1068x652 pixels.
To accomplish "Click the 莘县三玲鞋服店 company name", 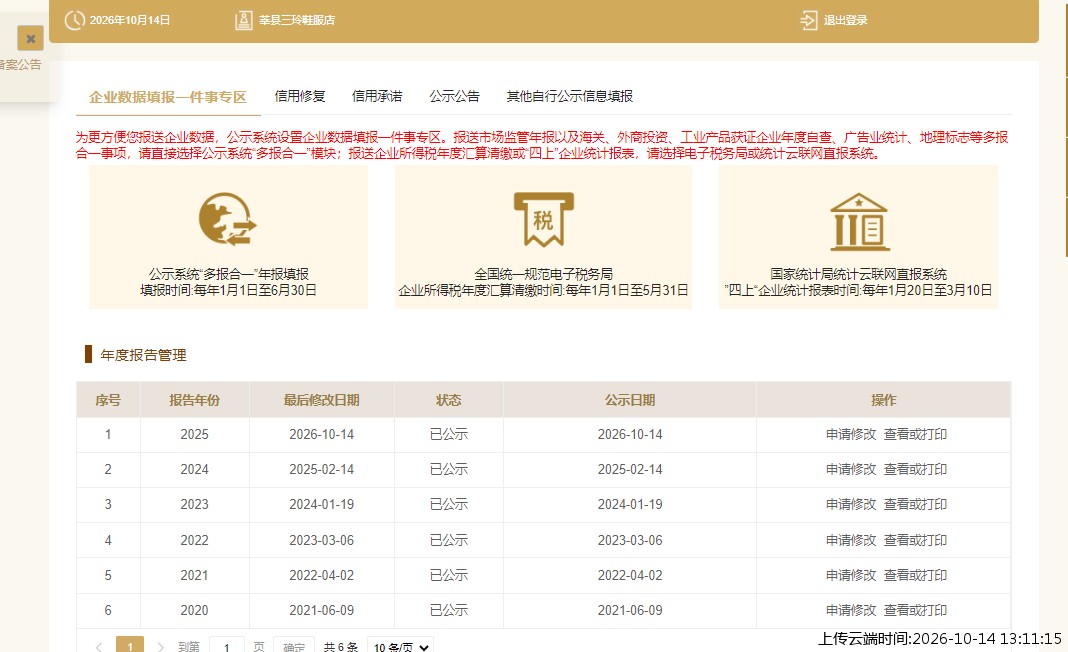I will point(297,20).
